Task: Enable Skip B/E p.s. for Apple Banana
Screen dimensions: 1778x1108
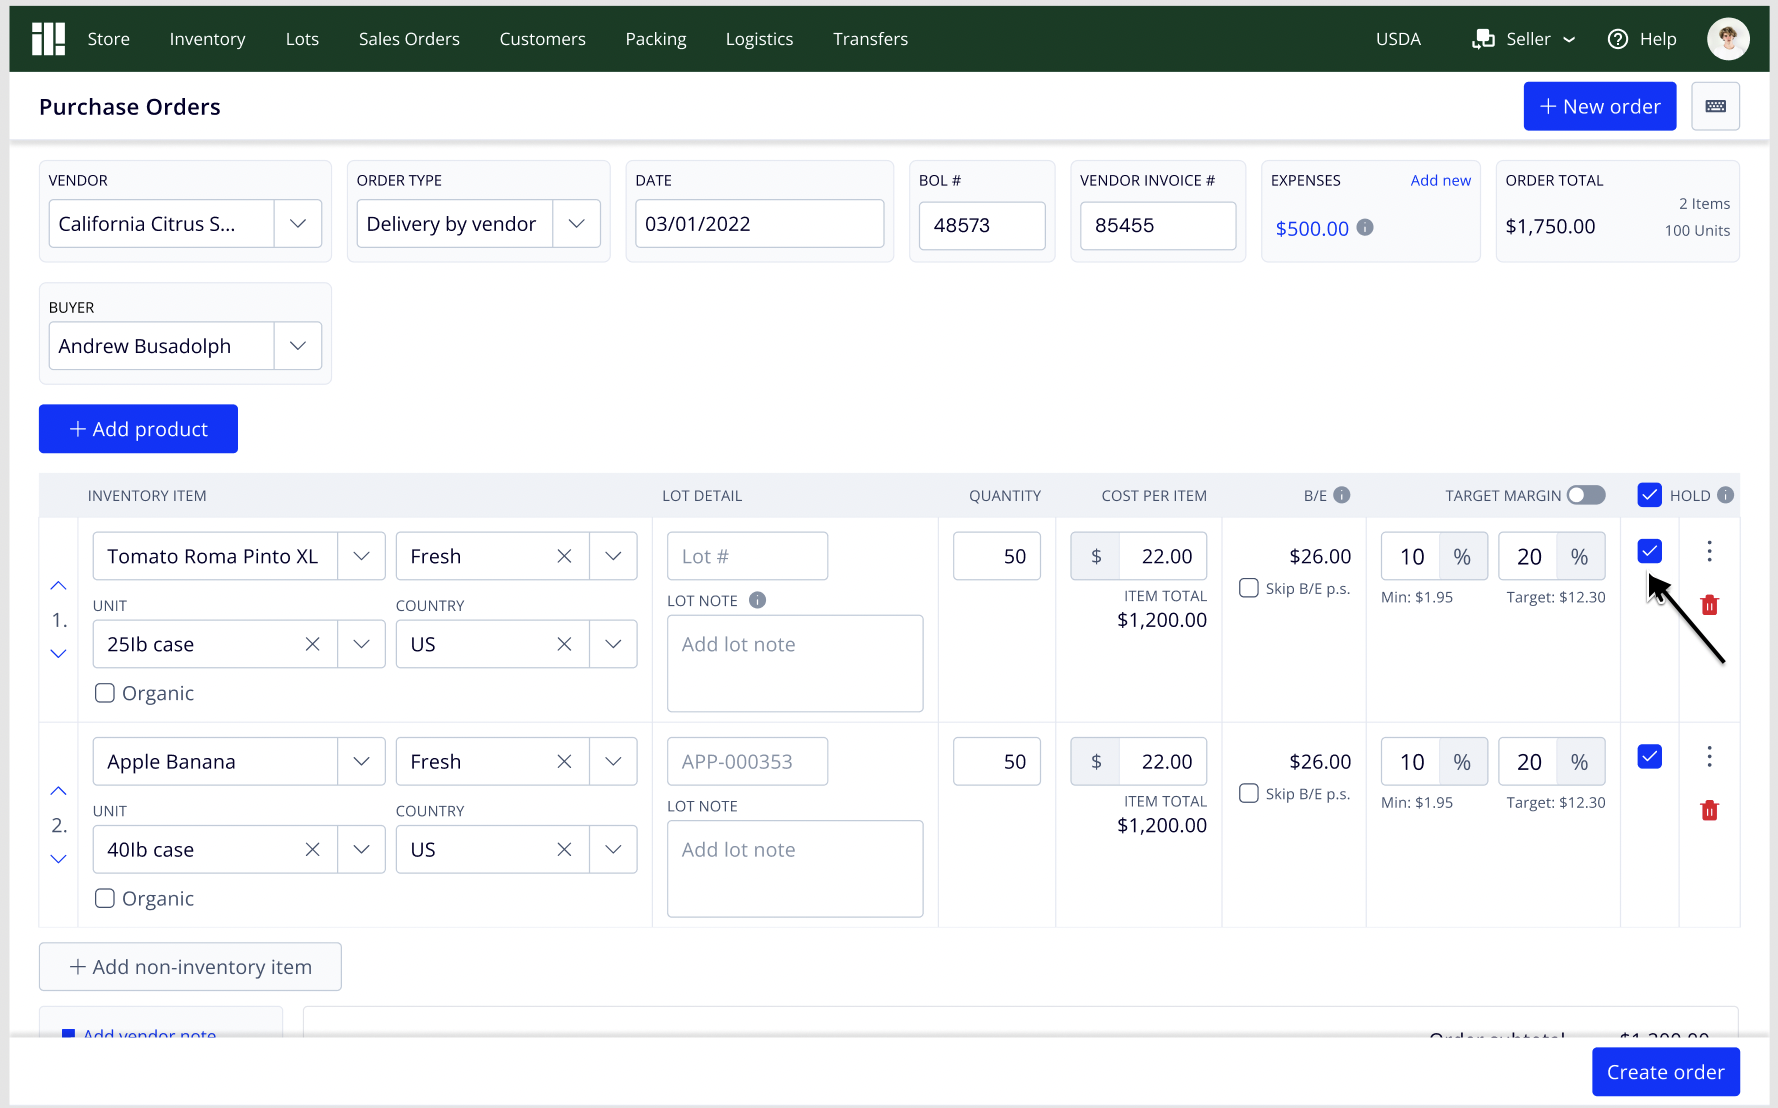Action: pos(1249,793)
